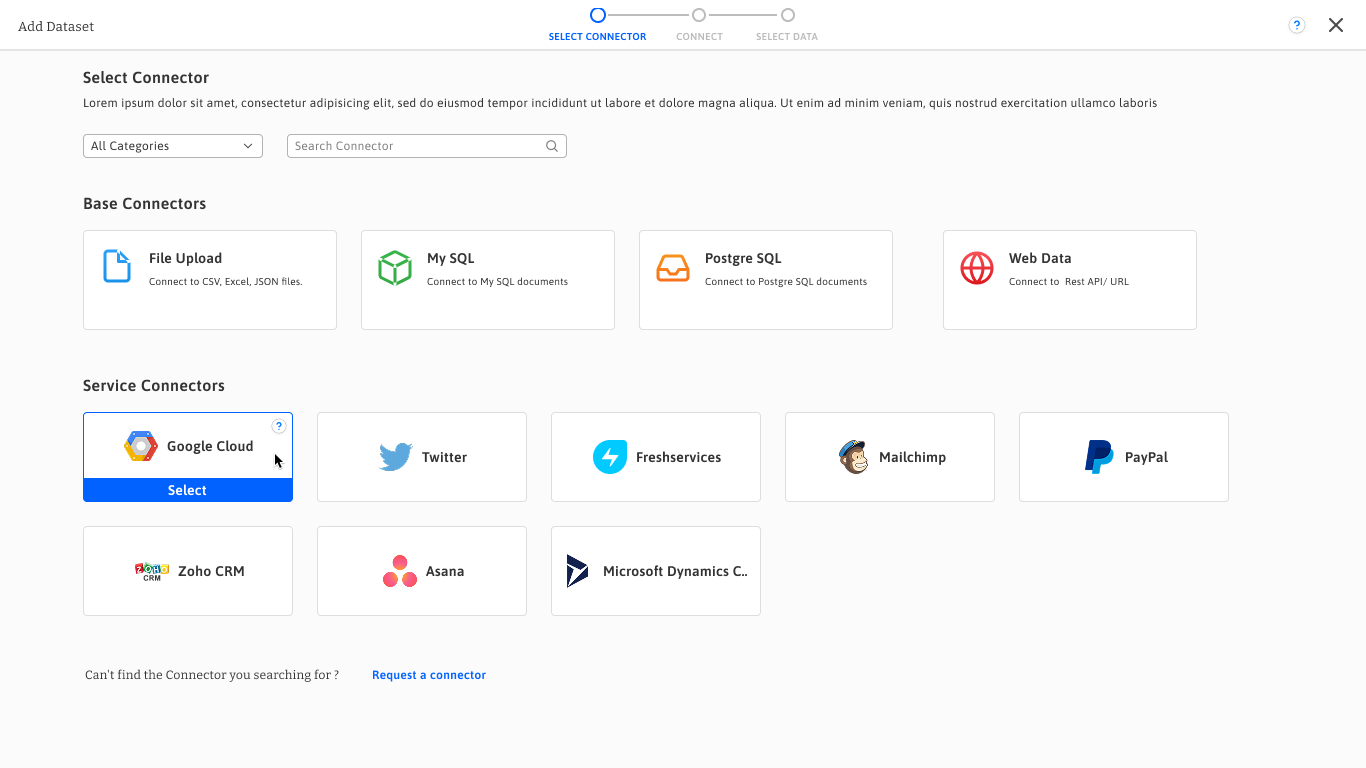Select the Asana connector label
The height and width of the screenshot is (768, 1366).
445,571
